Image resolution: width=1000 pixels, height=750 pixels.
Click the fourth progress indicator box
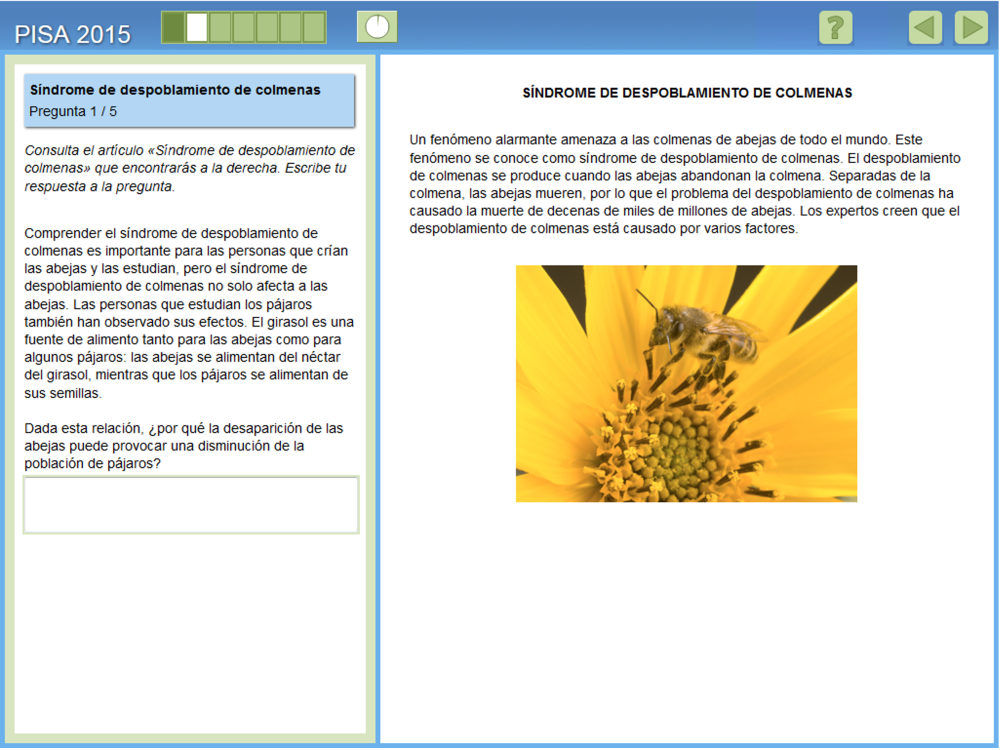tap(244, 27)
